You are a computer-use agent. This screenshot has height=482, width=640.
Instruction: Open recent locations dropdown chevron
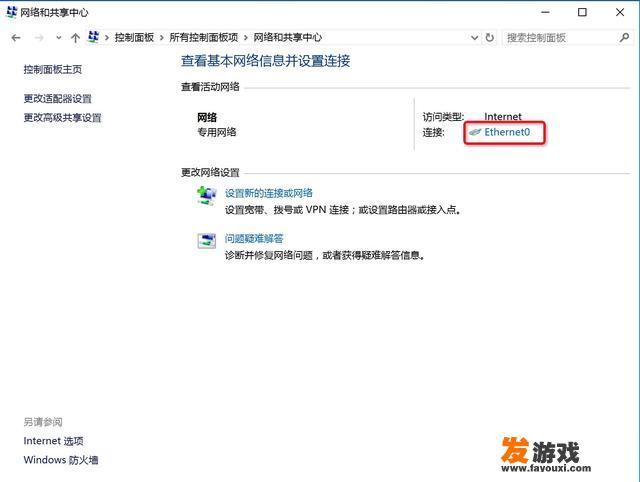pyautogui.click(x=59, y=38)
